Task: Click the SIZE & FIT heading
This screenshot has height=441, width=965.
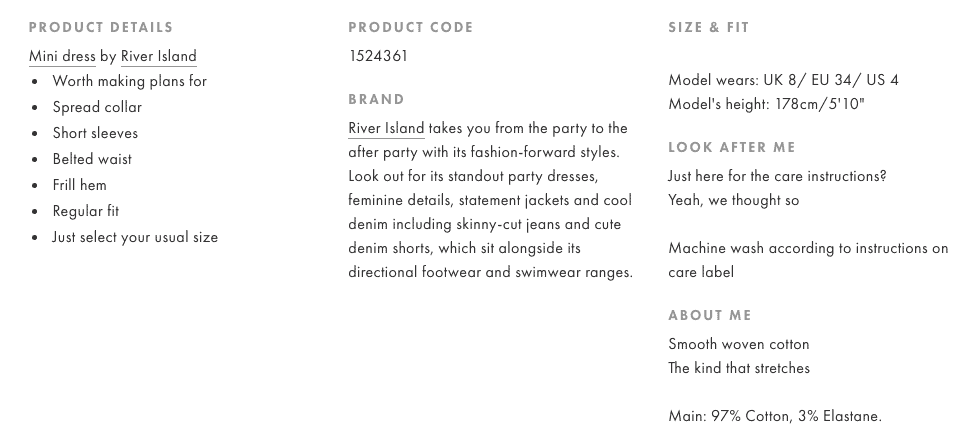Action: (x=709, y=27)
